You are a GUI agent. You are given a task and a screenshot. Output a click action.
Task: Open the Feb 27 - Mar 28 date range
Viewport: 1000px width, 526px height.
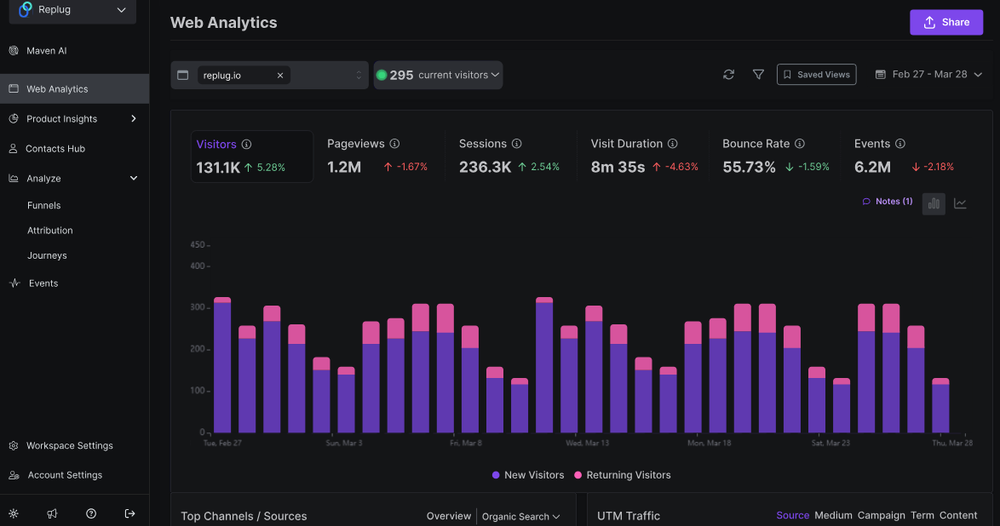pos(929,75)
